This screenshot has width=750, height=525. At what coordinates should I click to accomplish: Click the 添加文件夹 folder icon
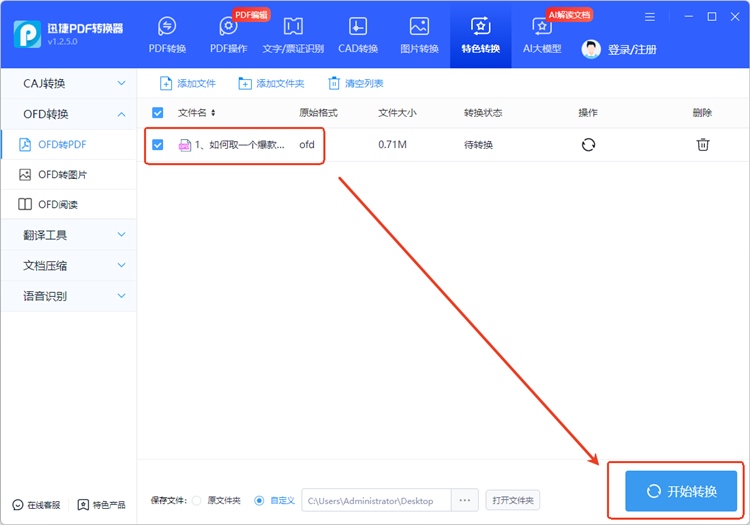245,84
